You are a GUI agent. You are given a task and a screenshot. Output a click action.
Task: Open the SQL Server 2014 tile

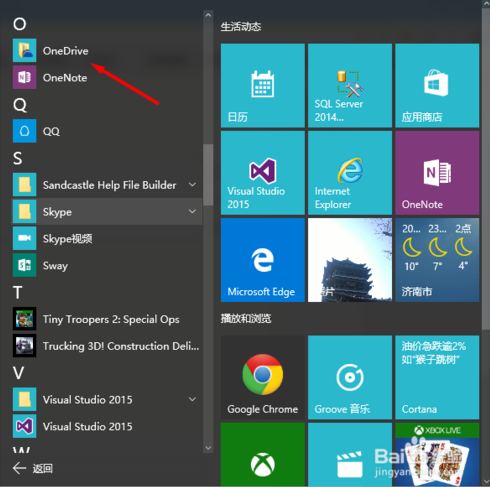pos(350,85)
